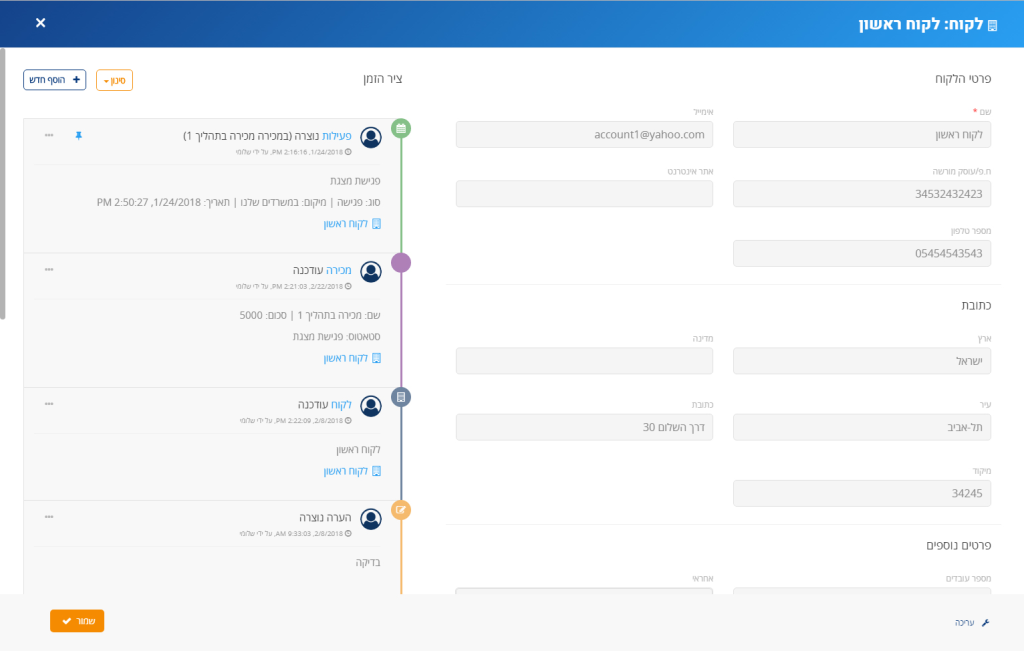Open three-dots menu on activity created entry

coord(49,135)
